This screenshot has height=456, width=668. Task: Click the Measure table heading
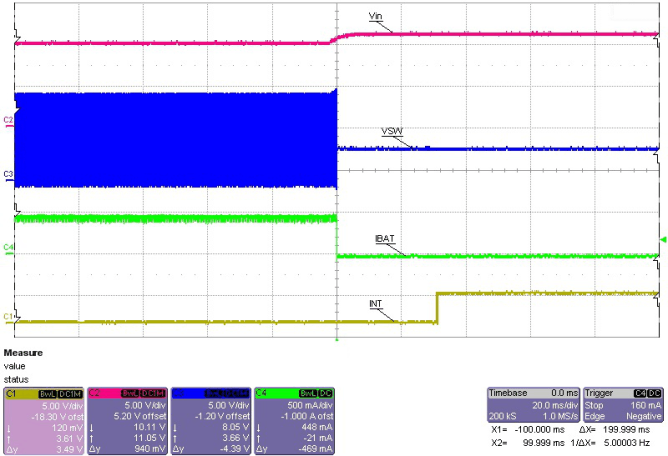click(22, 354)
